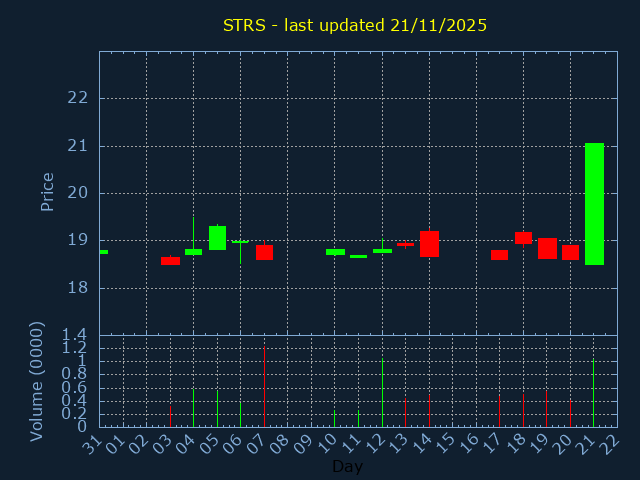
Task: Select the day 22 tick on the x-axis
Action: [x=608, y=442]
